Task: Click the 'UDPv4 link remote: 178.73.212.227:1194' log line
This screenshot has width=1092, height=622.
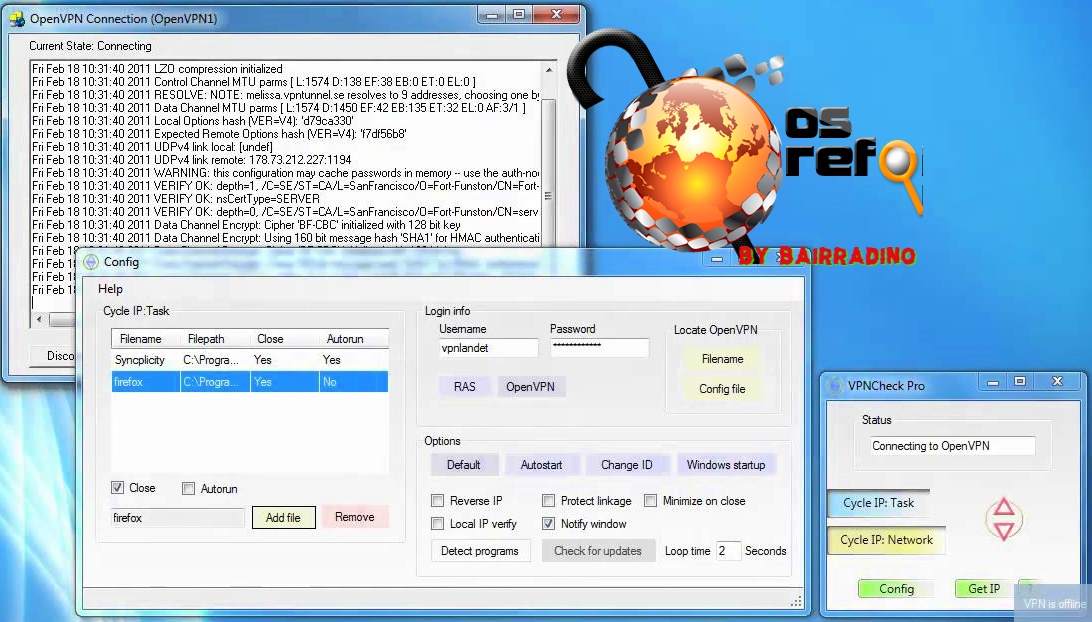Action: [192, 160]
